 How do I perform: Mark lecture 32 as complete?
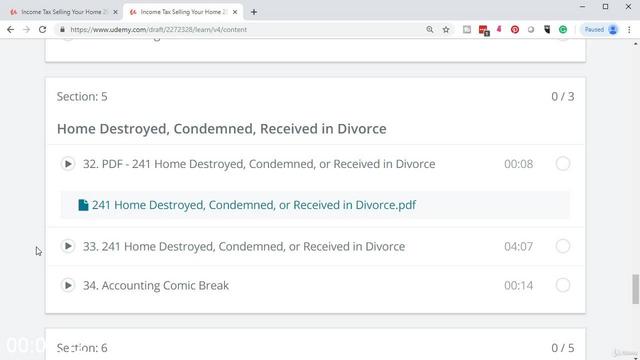pos(562,164)
